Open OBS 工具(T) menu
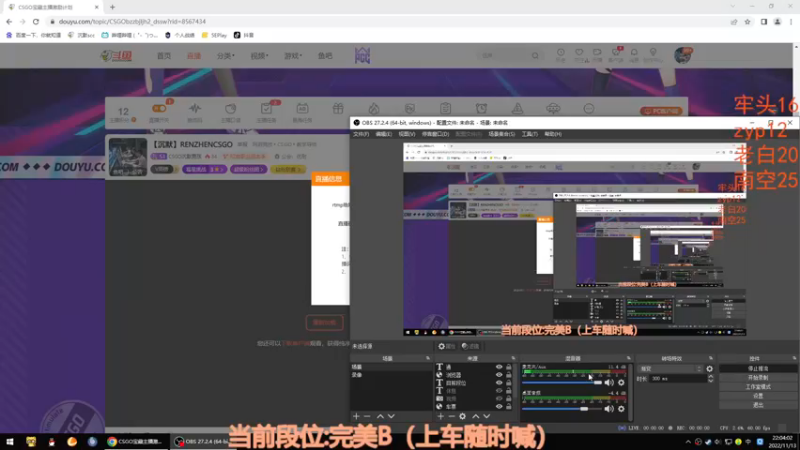Image resolution: width=800 pixels, height=450 pixels. click(x=529, y=134)
